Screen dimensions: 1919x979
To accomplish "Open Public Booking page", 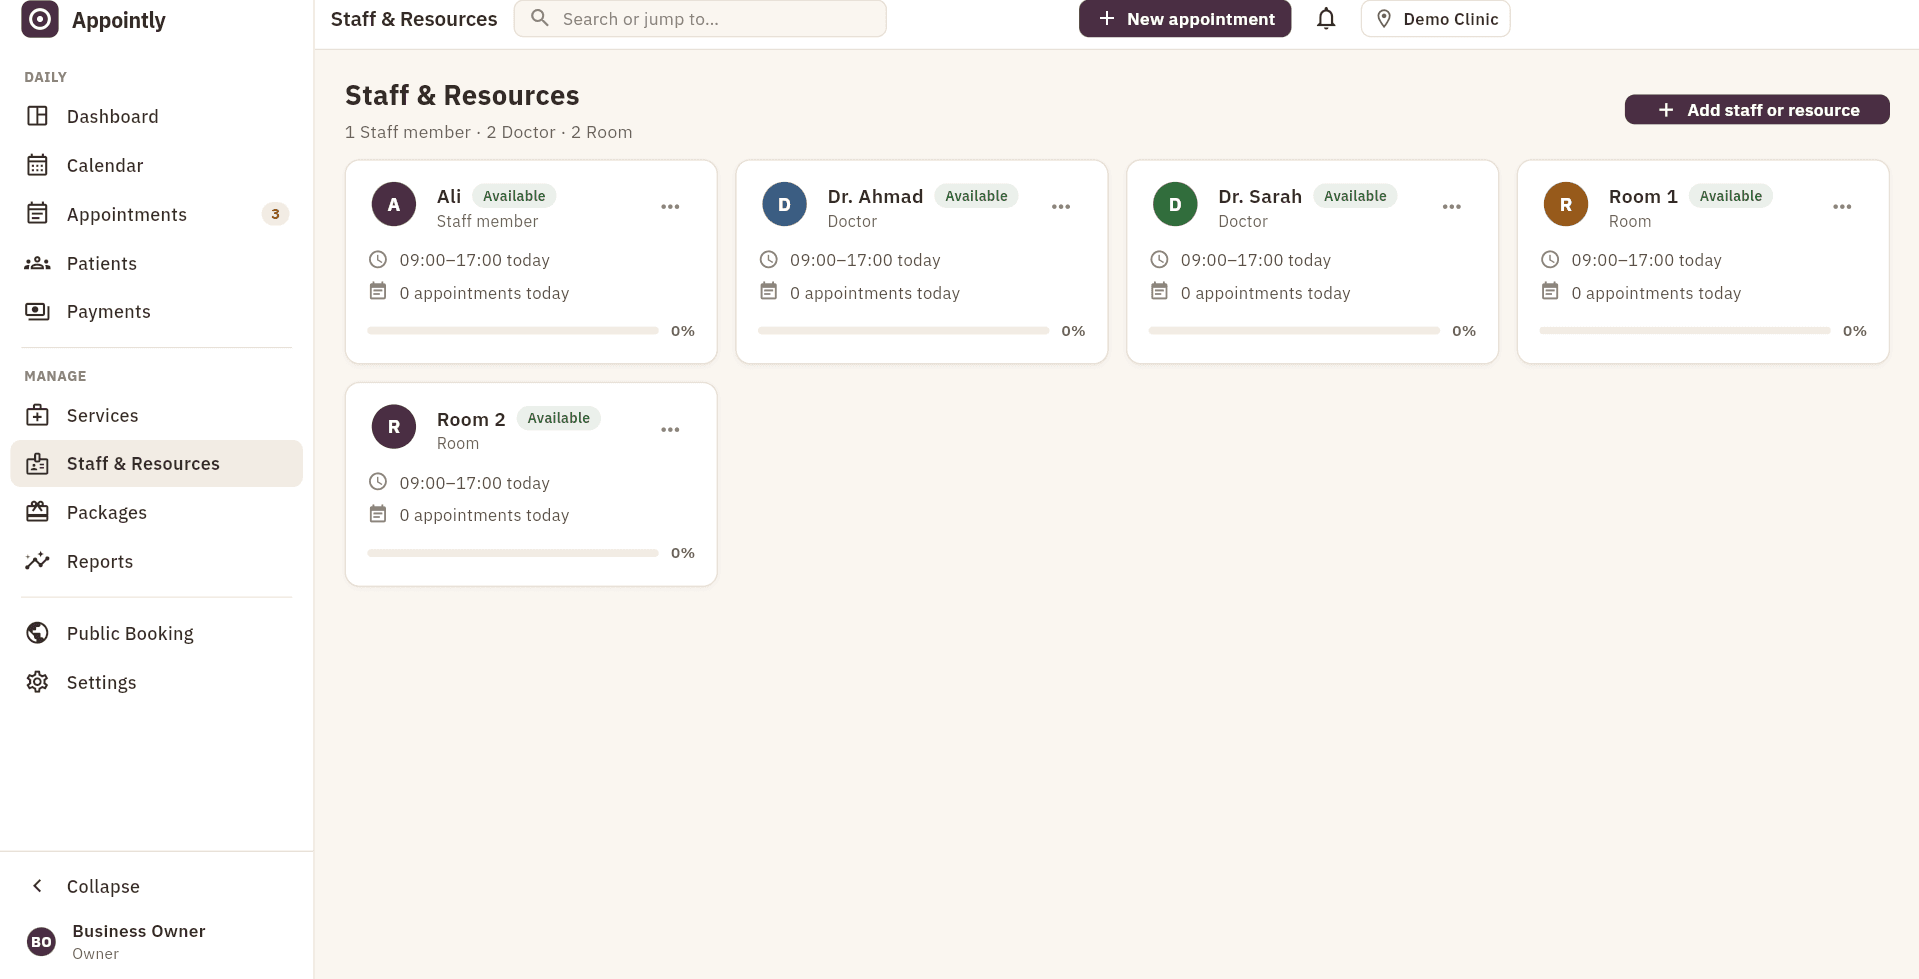I will (x=156, y=634).
